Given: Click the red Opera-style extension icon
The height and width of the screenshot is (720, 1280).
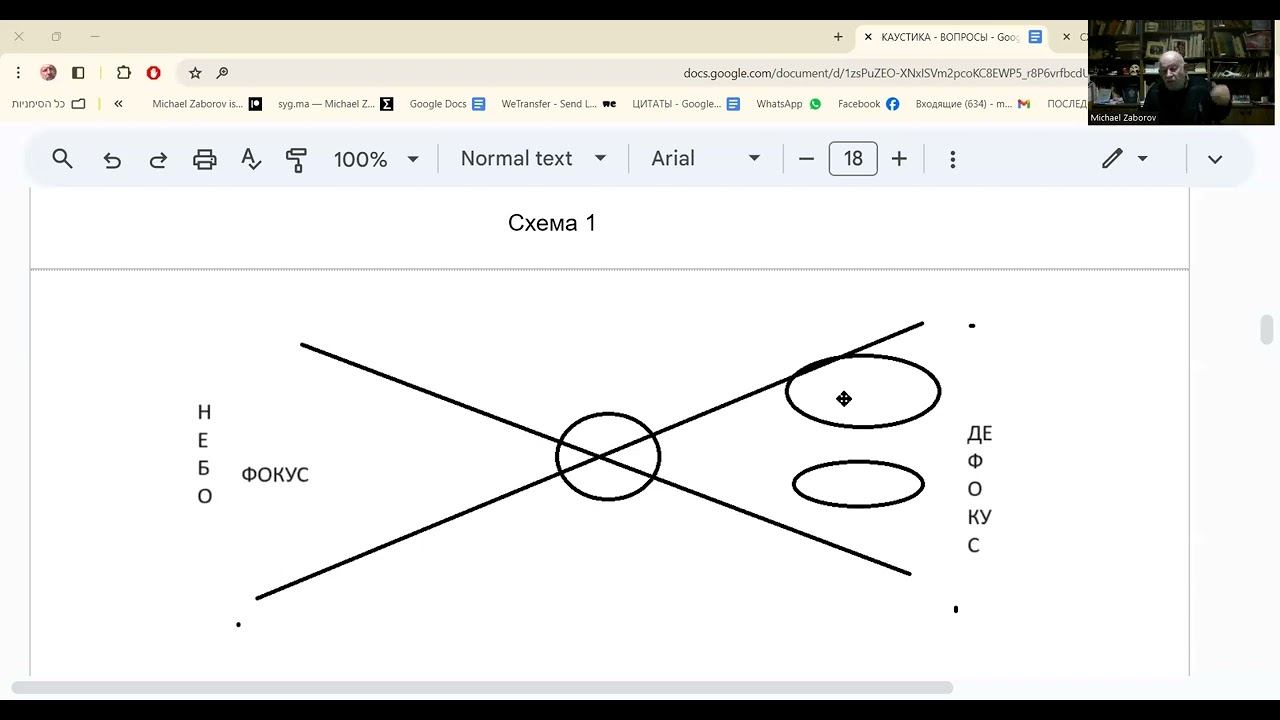Looking at the screenshot, I should tap(153, 73).
